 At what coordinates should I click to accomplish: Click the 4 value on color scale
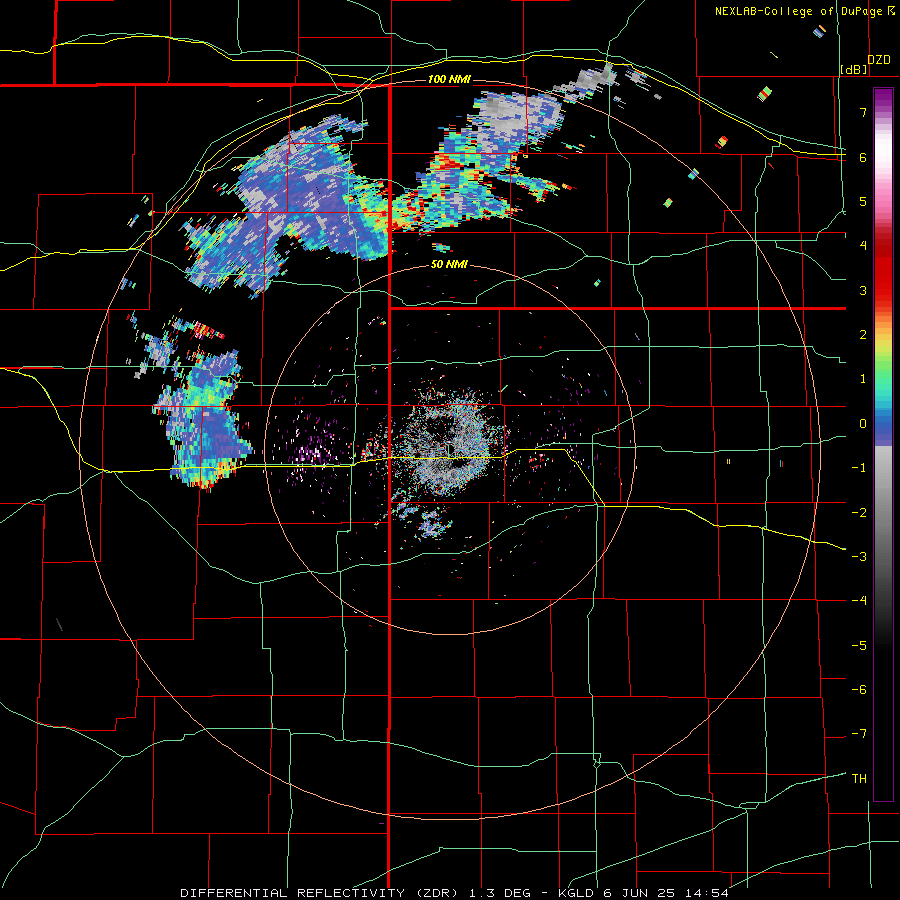click(863, 246)
